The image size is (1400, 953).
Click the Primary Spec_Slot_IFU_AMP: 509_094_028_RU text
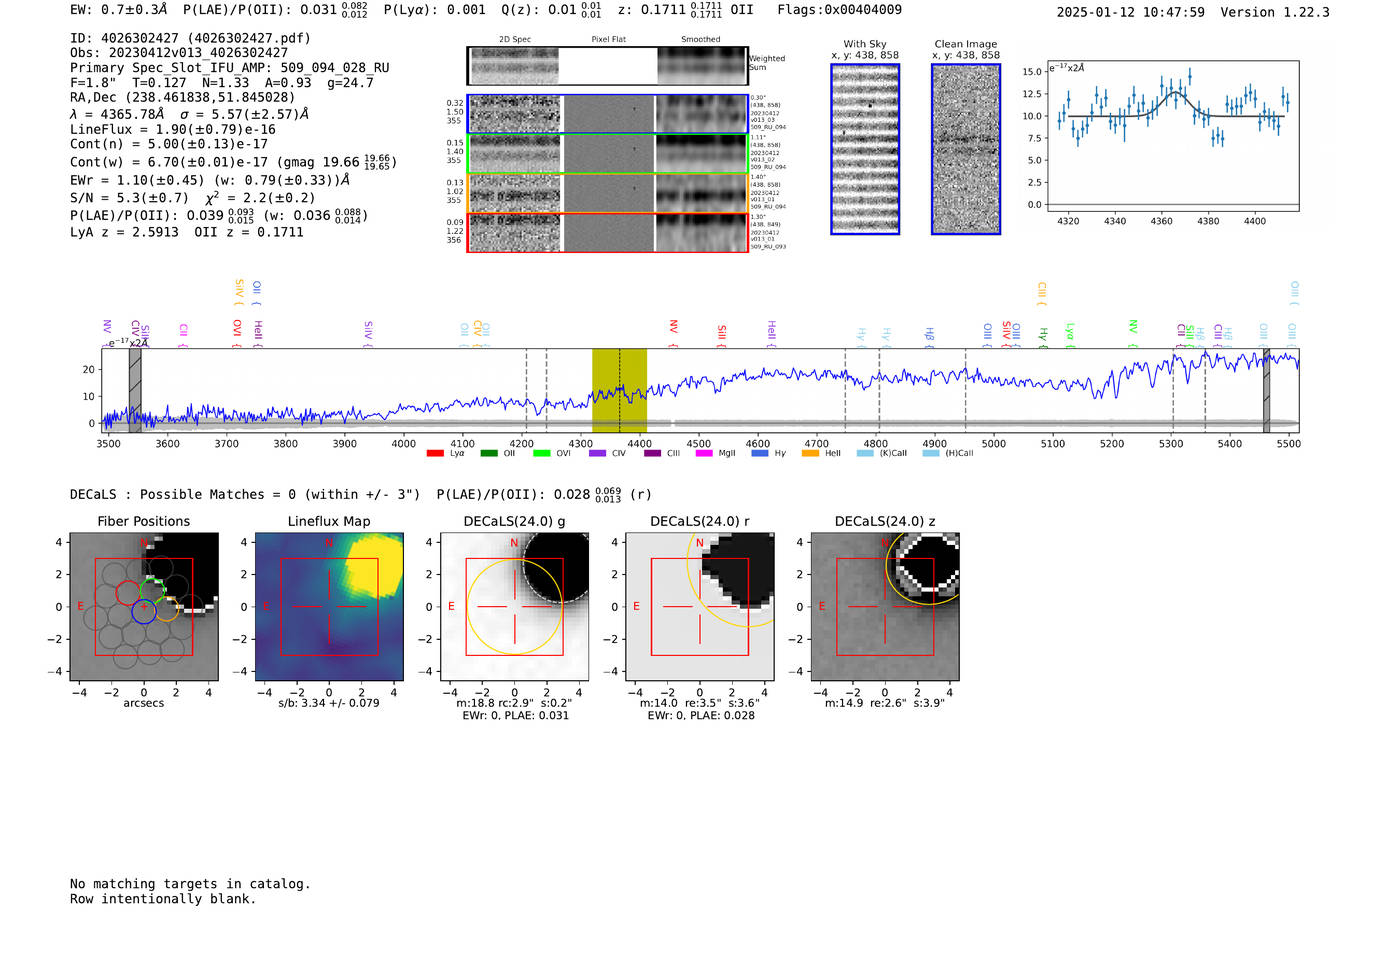[230, 67]
